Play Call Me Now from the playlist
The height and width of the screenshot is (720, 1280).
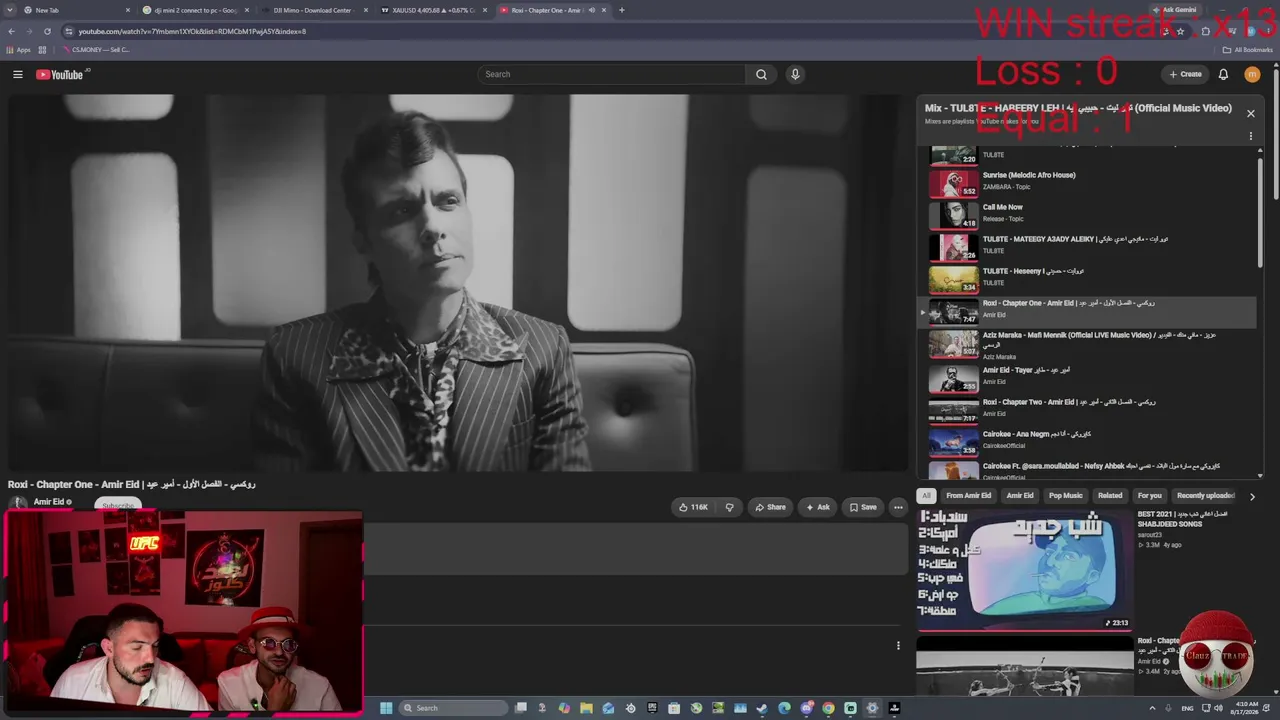pyautogui.click(x=1088, y=214)
